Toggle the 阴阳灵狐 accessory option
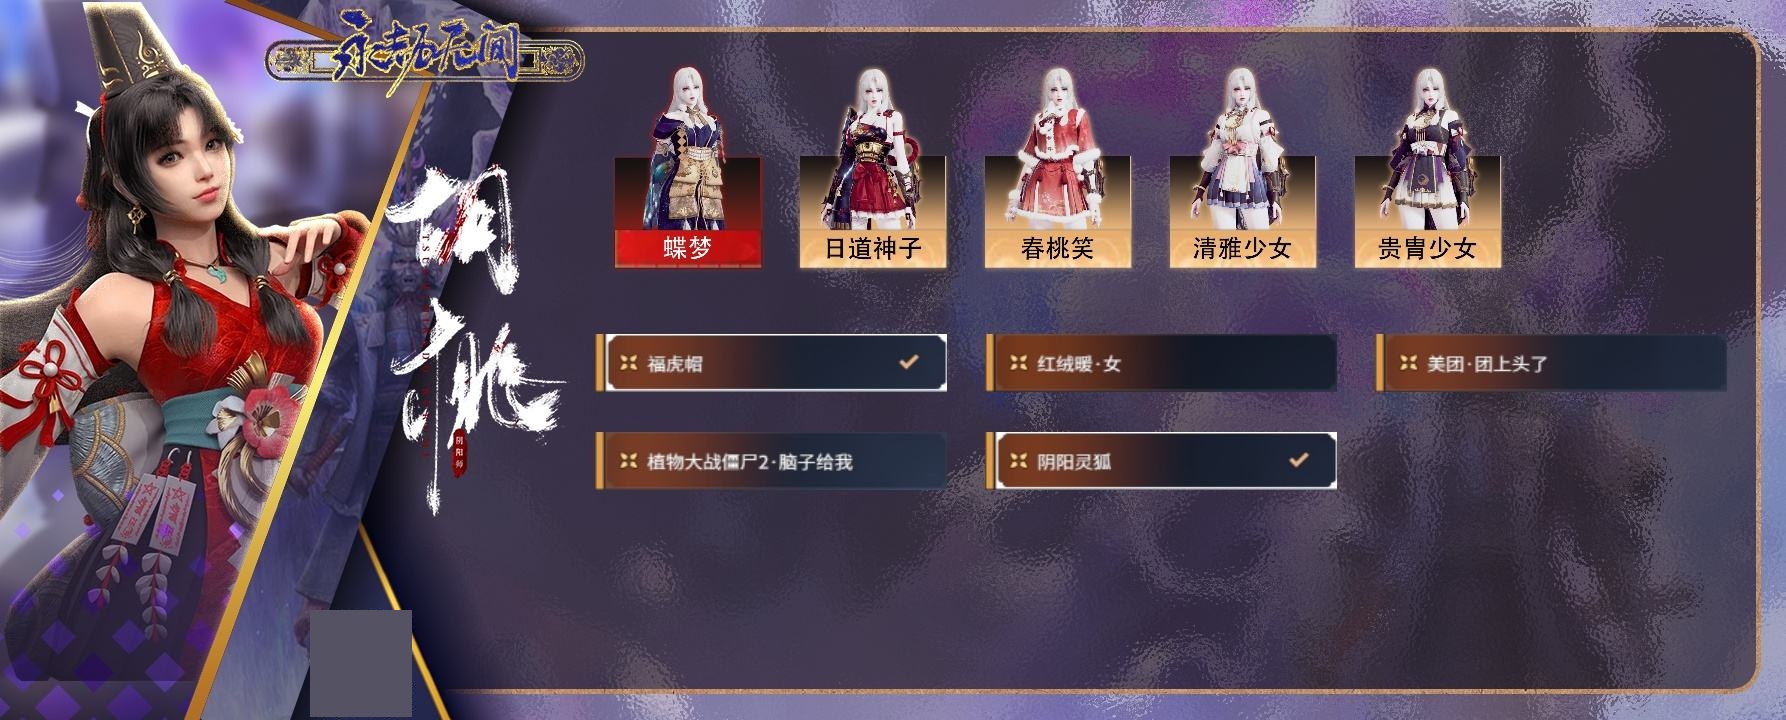 [1161, 461]
